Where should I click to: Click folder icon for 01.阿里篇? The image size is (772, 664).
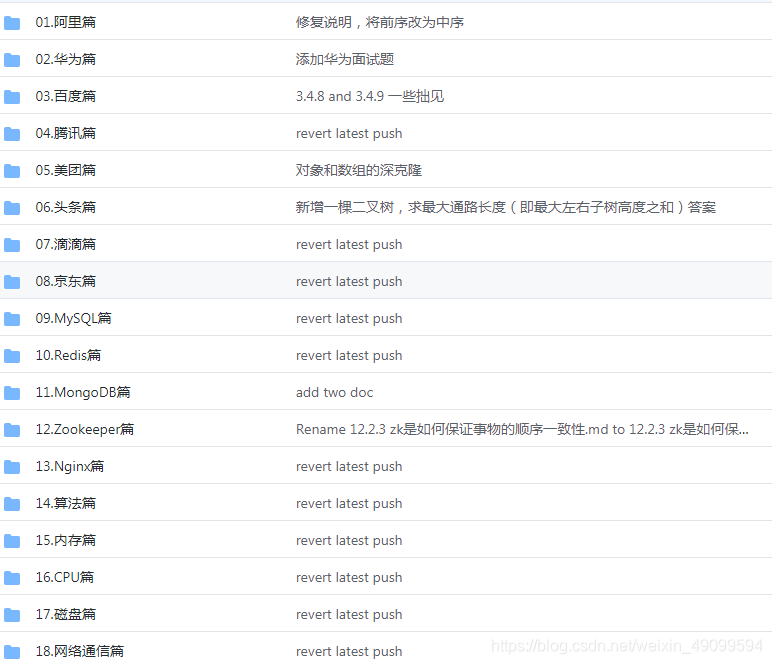point(12,23)
